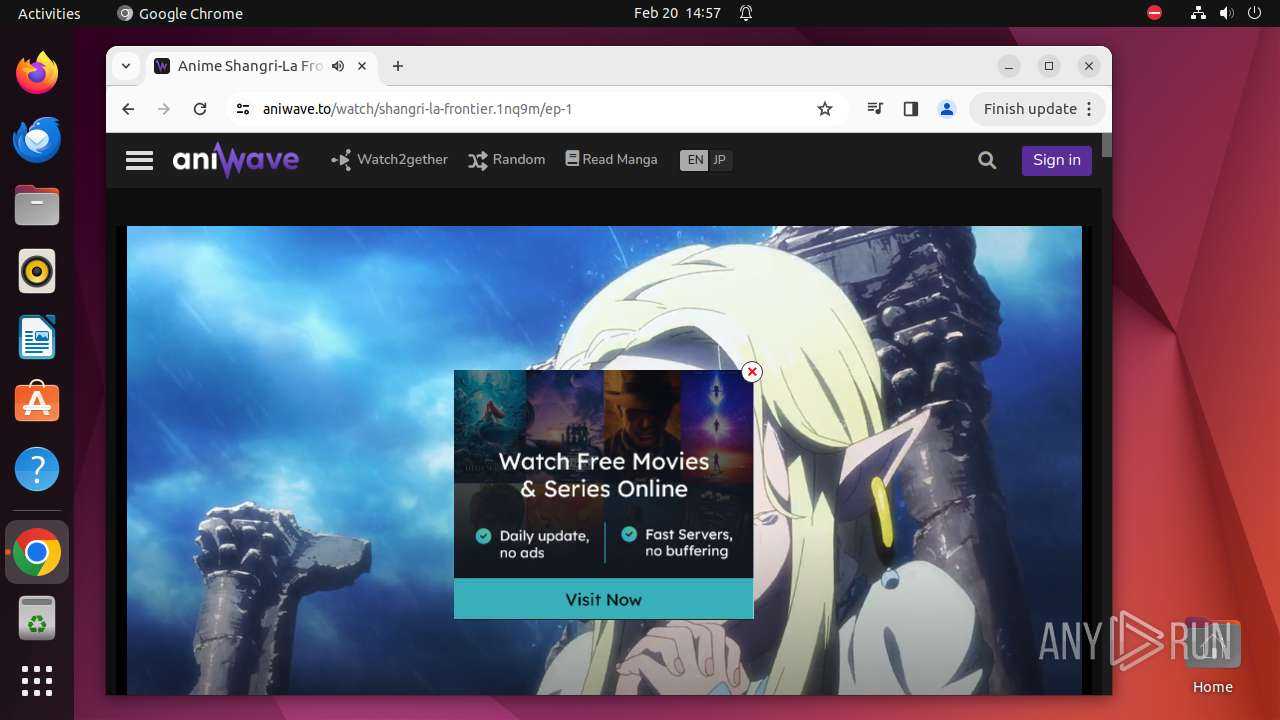This screenshot has width=1280, height=720.
Task: Click Finish update button
Action: [1030, 109]
